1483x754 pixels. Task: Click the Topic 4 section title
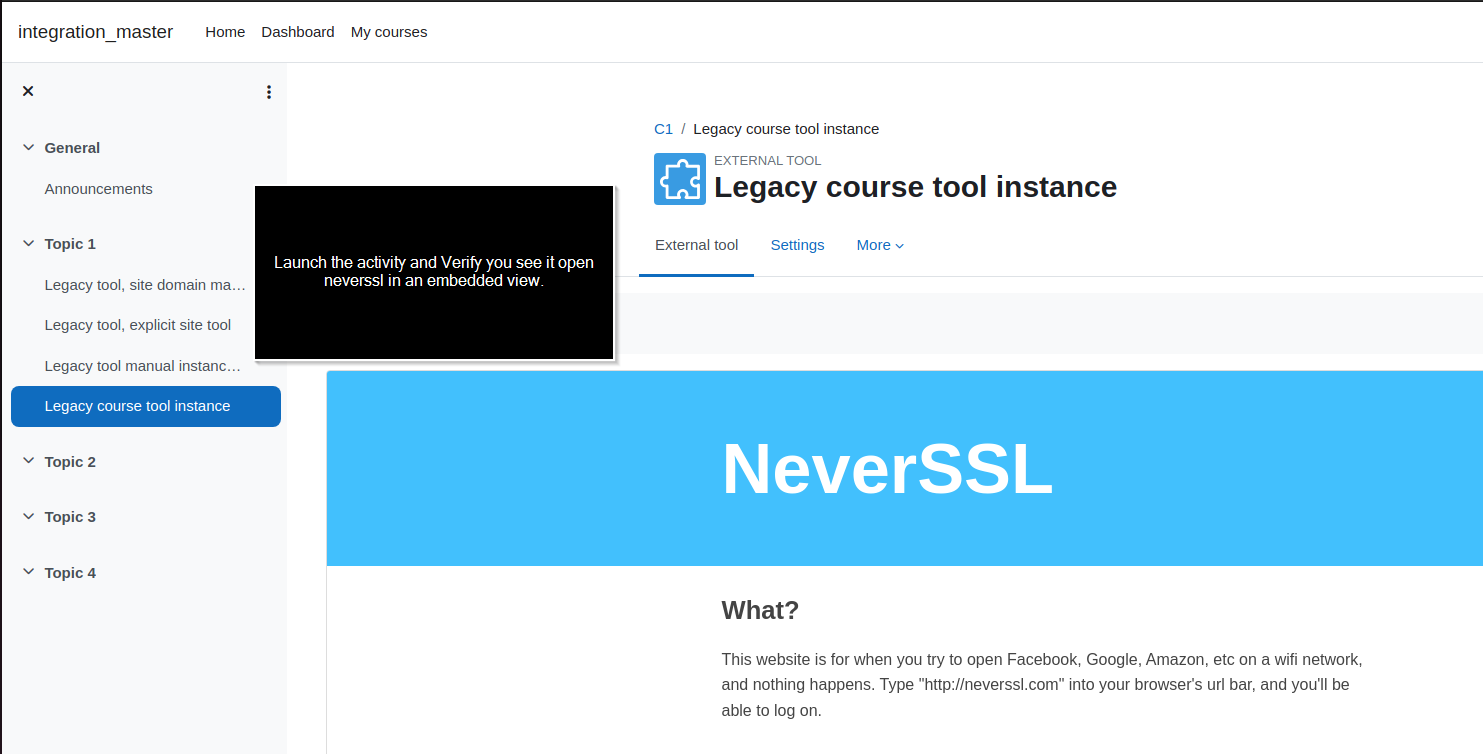click(x=70, y=573)
